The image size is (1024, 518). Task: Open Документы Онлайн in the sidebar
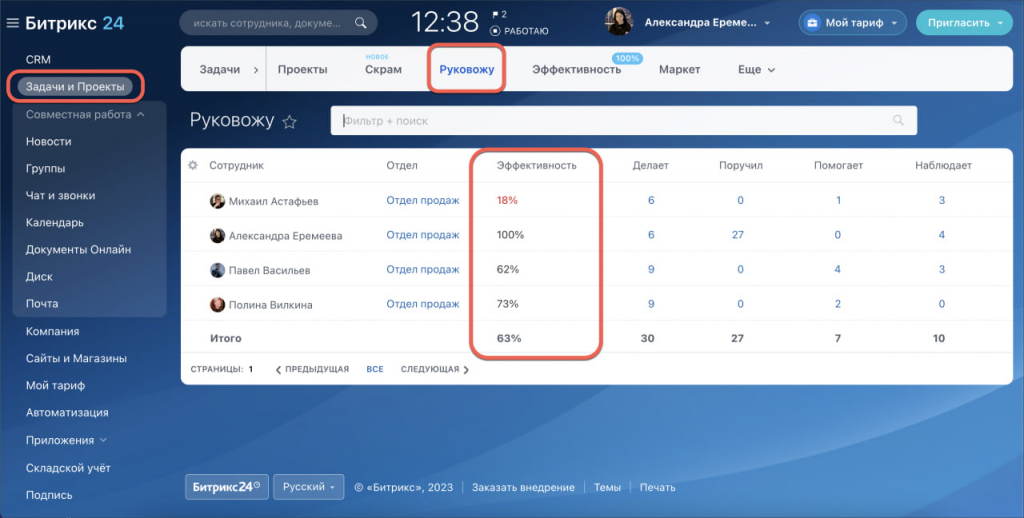click(x=78, y=250)
